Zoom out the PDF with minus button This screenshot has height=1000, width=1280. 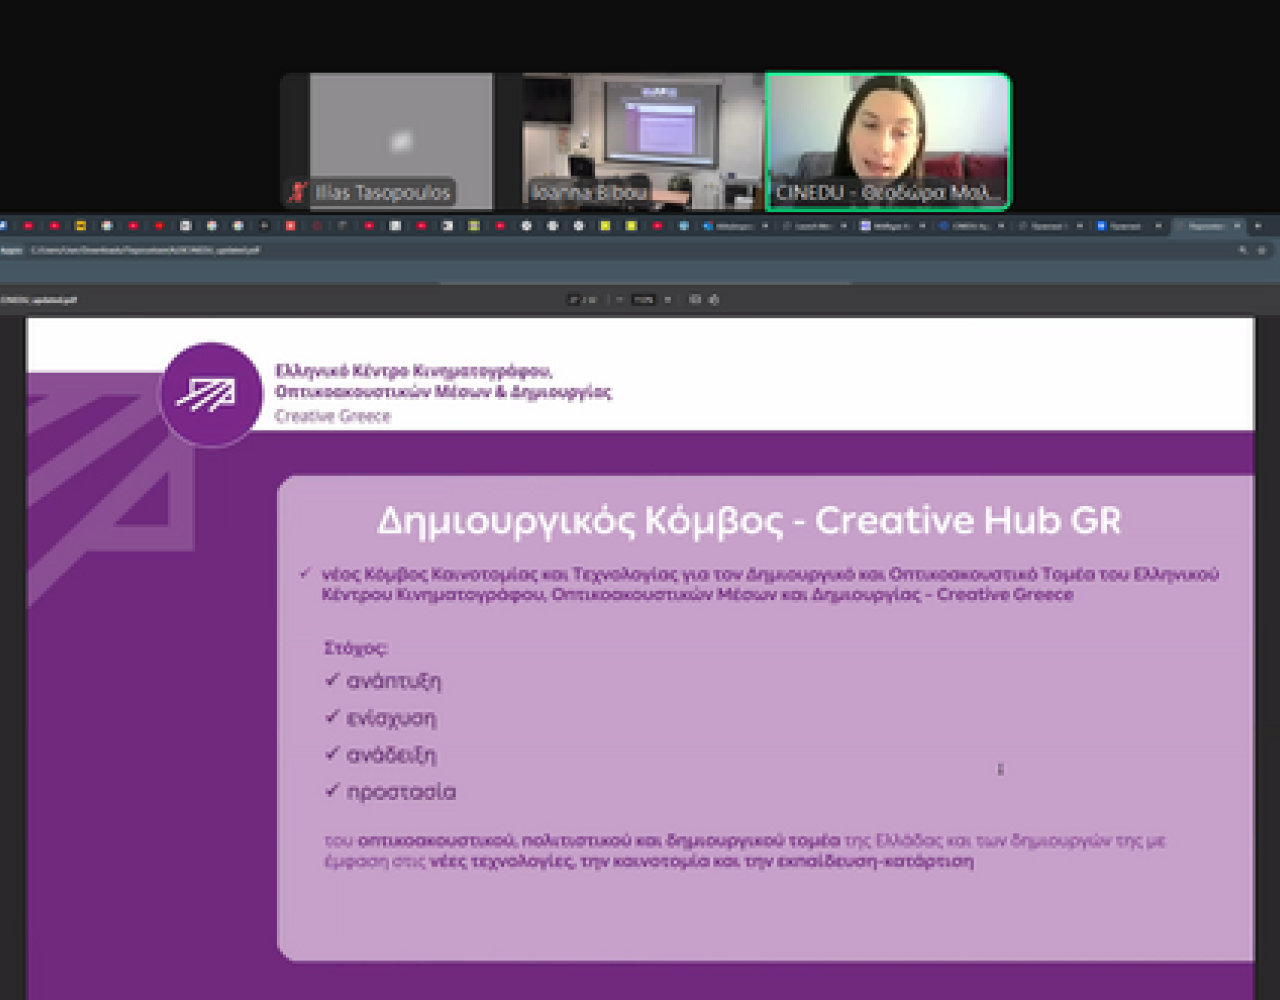click(619, 300)
